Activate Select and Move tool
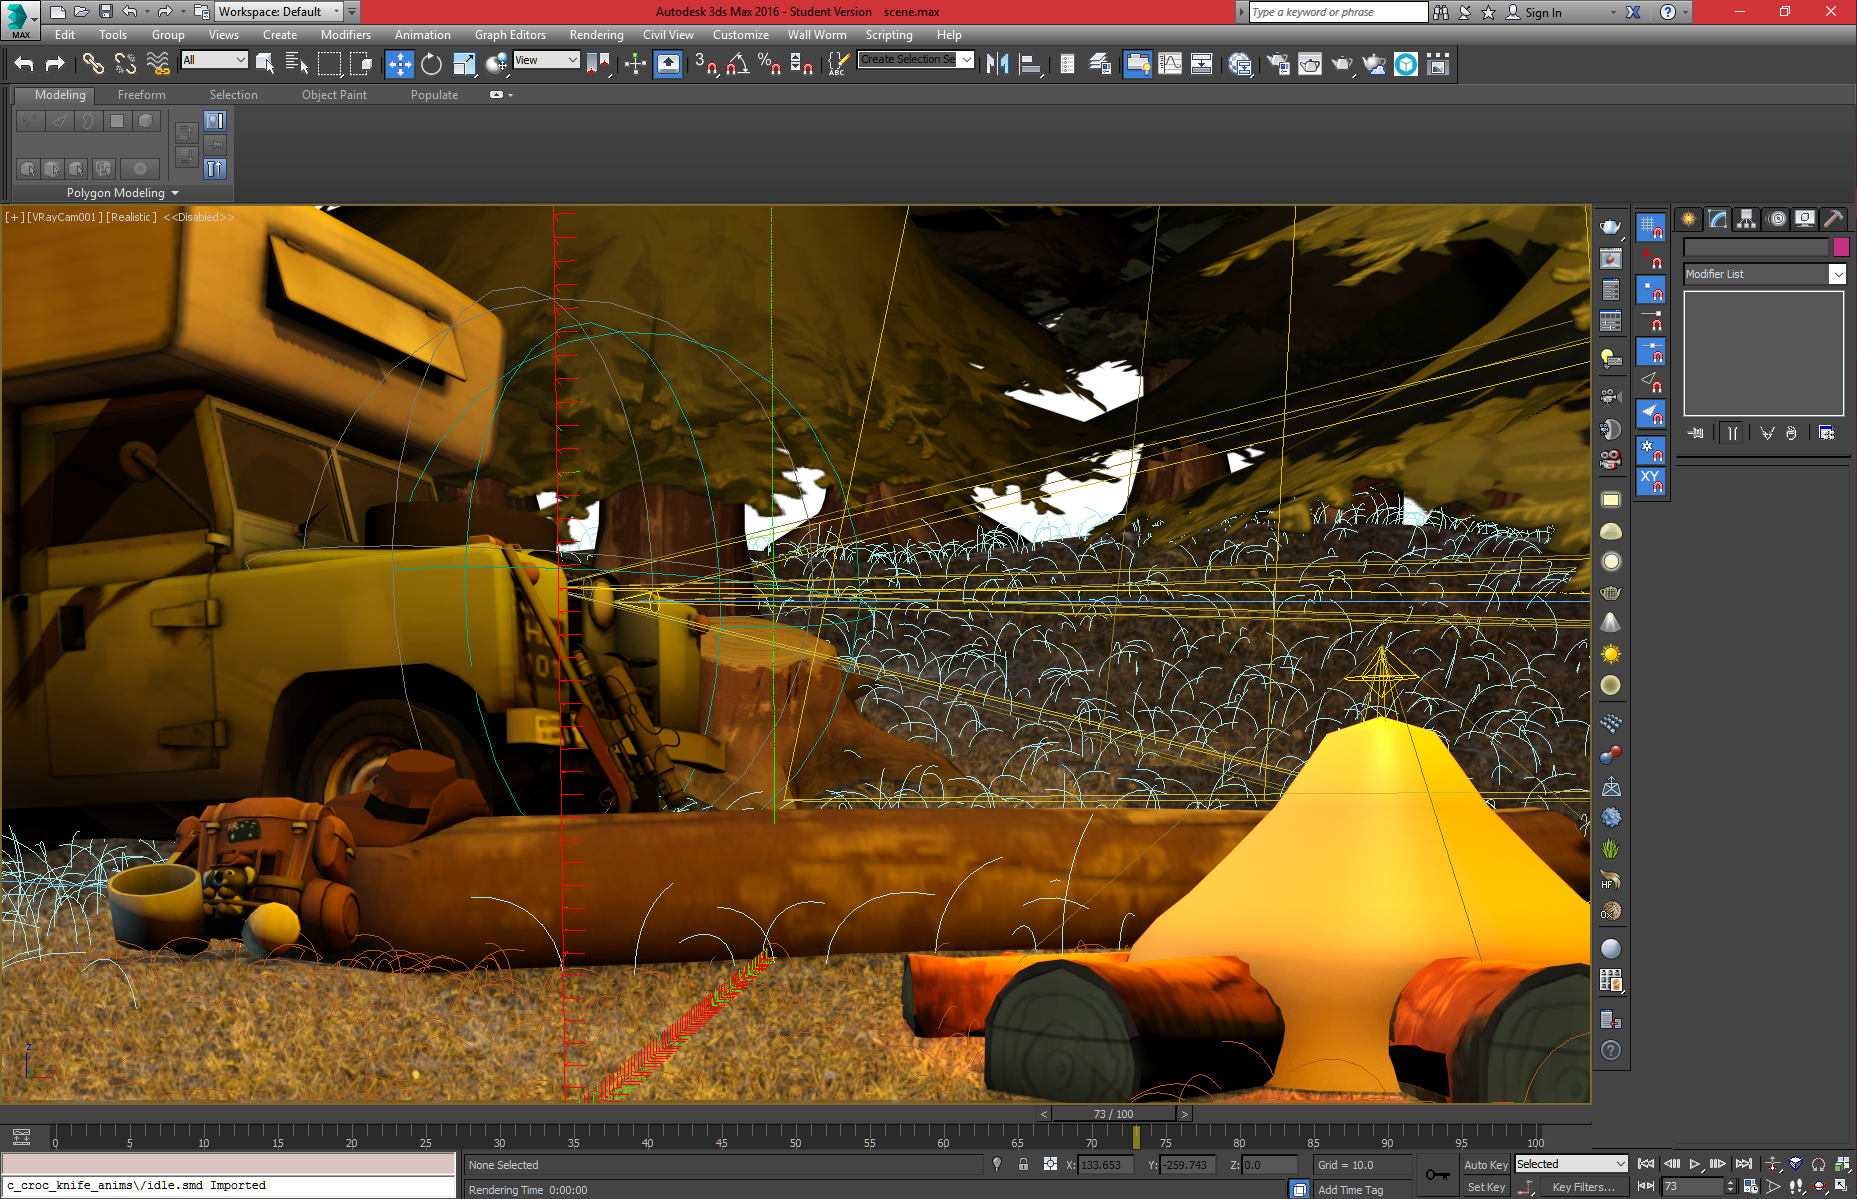Image resolution: width=1857 pixels, height=1199 pixels. click(399, 64)
